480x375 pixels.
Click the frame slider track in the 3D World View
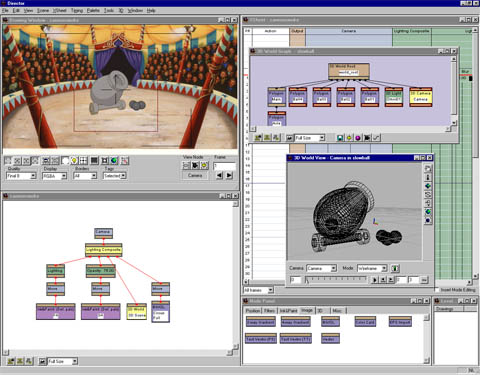[x=336, y=280]
